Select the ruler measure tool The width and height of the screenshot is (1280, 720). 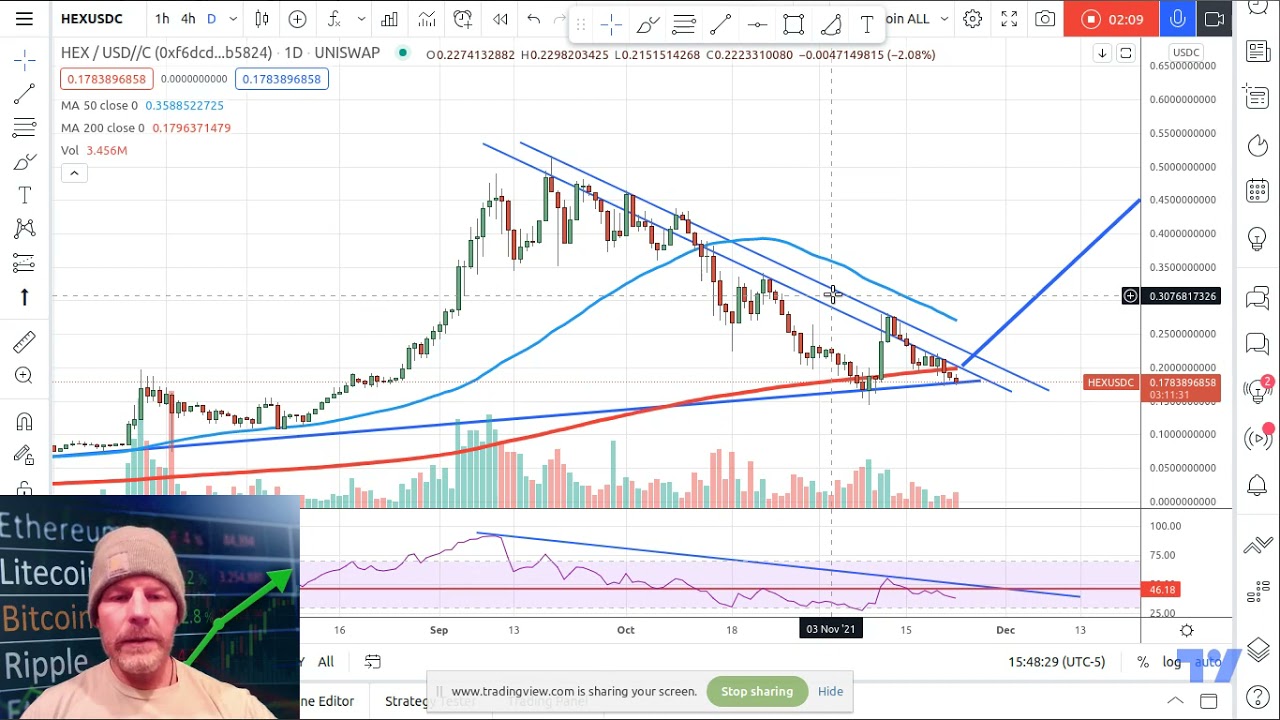click(24, 342)
